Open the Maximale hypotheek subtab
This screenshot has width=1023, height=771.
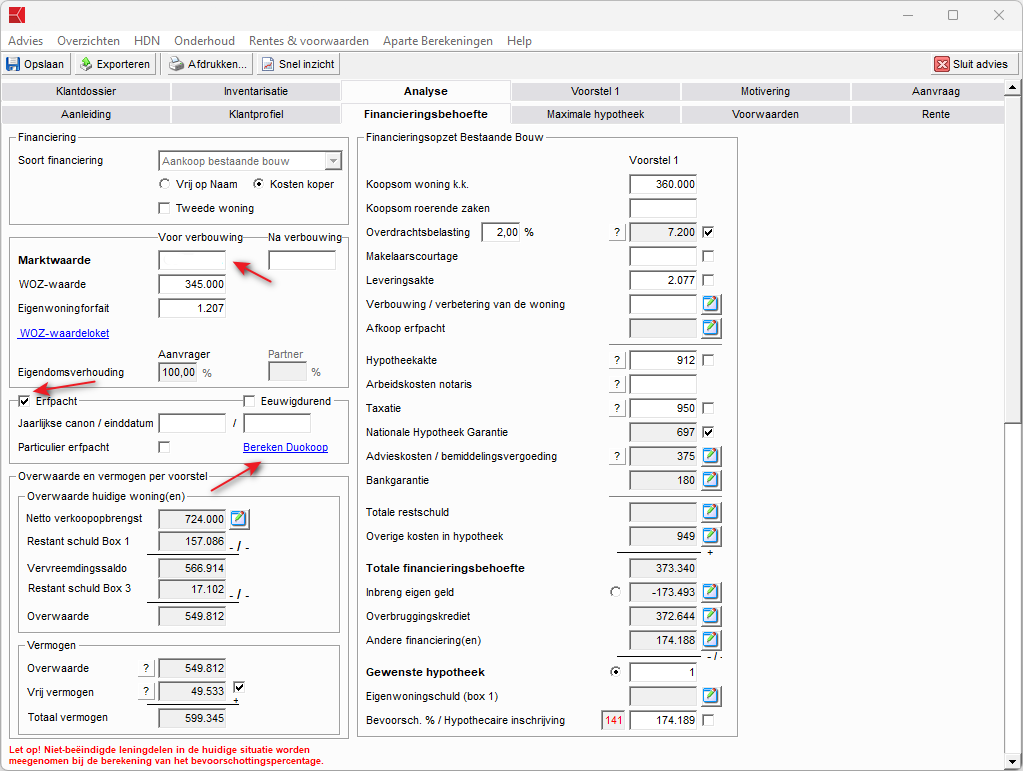coord(595,114)
